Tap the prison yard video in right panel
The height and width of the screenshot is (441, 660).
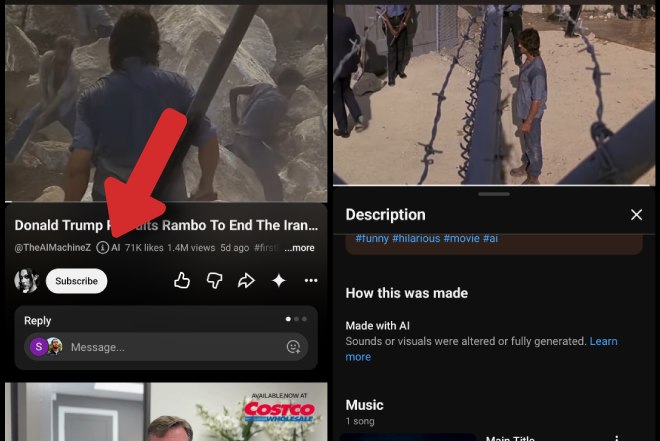[494, 95]
